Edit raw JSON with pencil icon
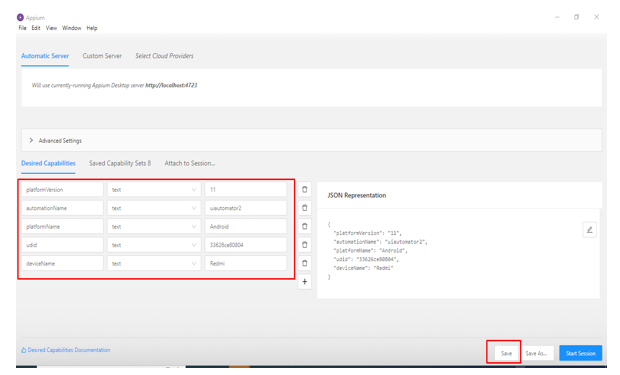 tap(590, 230)
